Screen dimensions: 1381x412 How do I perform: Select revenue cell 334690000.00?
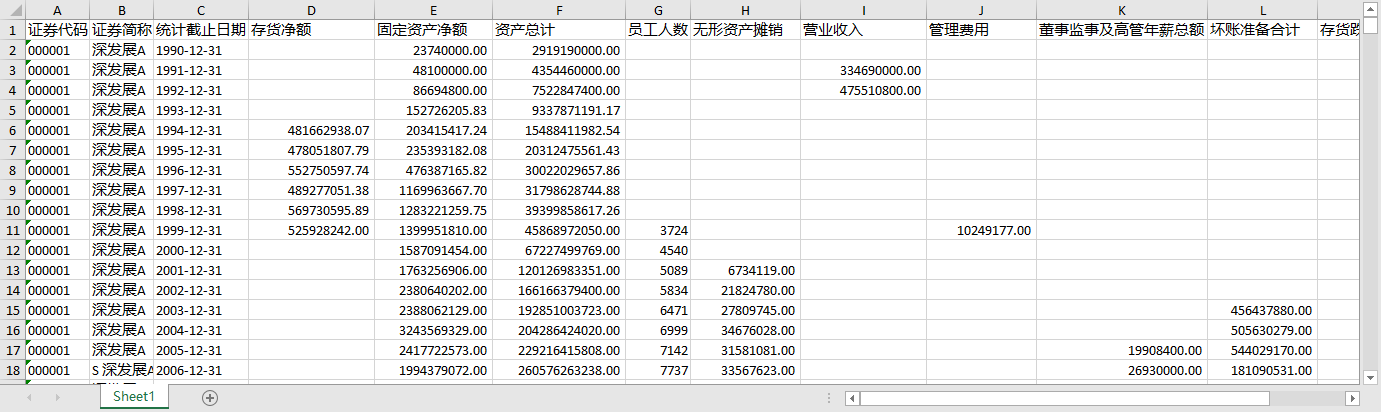tap(863, 70)
